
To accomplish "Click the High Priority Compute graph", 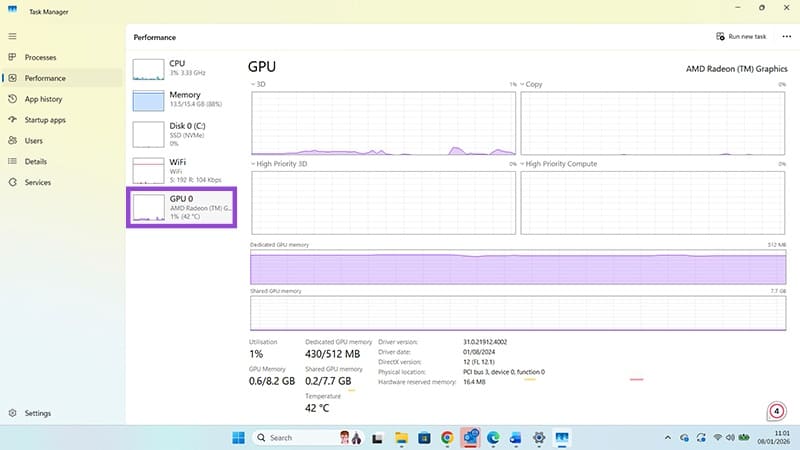I will (x=653, y=203).
